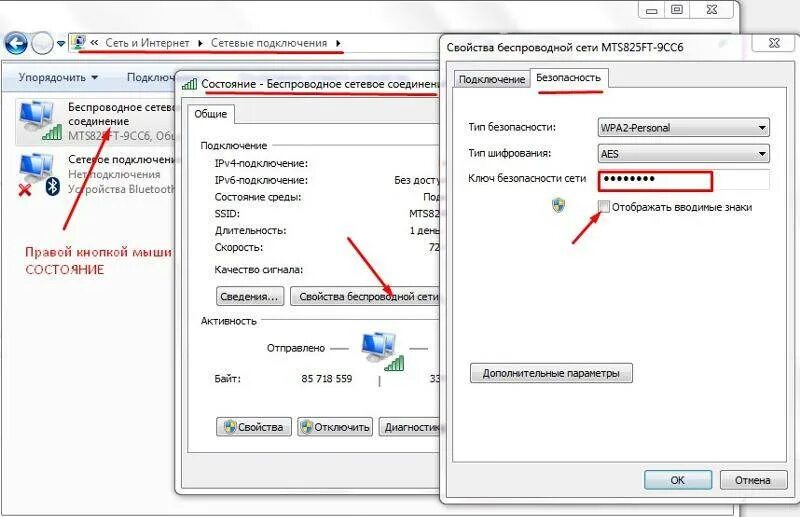Click the network security key field
This screenshot has height=517, width=800.
click(x=684, y=180)
